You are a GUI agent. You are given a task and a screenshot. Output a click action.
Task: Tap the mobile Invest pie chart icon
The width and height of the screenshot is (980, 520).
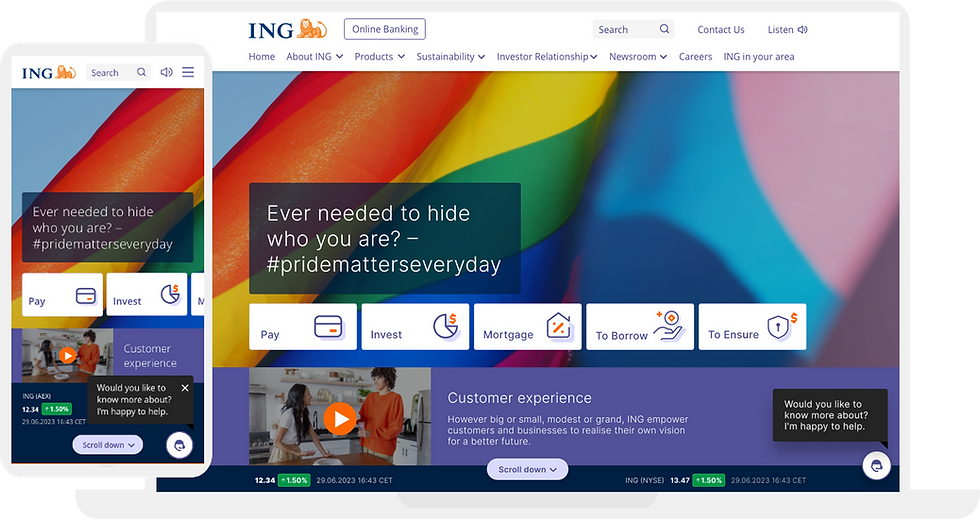click(171, 294)
